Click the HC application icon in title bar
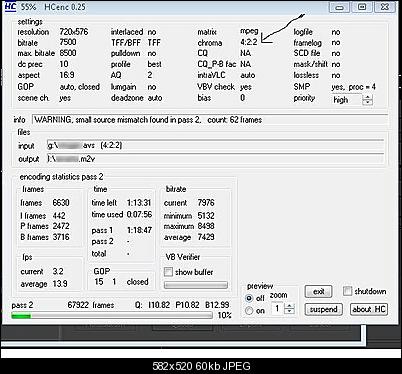 click(11, 7)
